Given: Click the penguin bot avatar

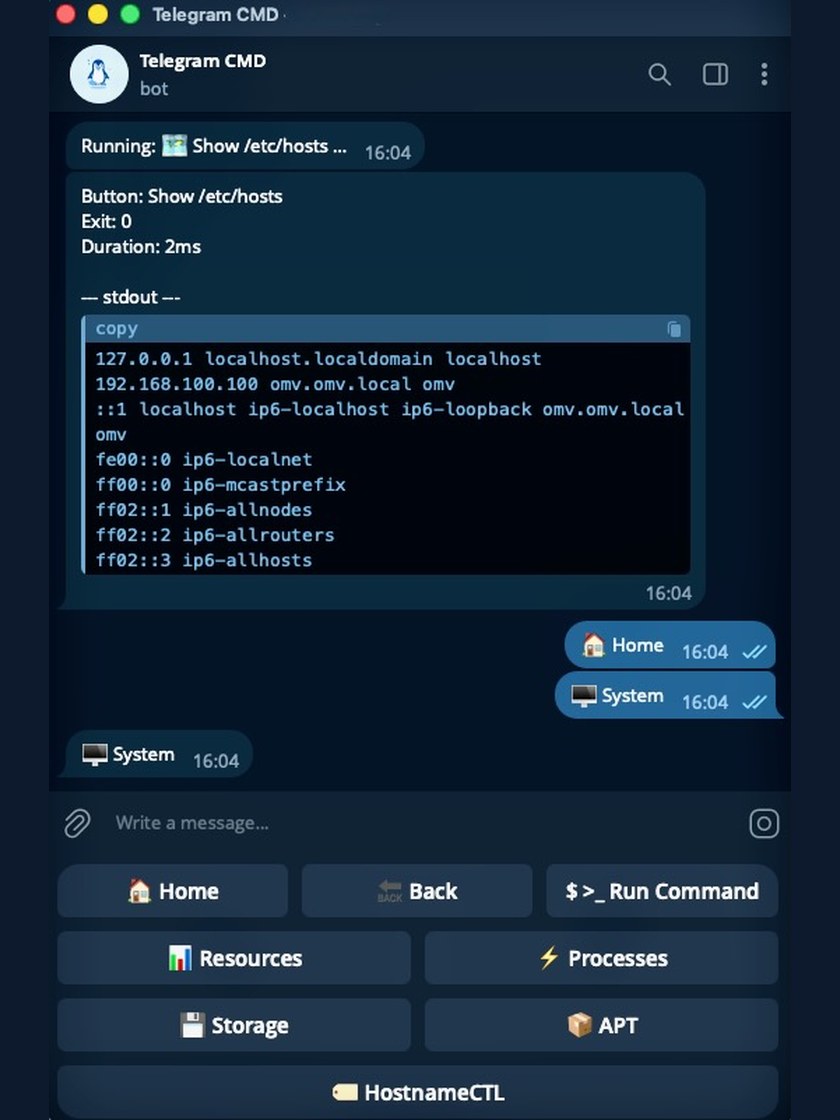Looking at the screenshot, I should pos(99,74).
